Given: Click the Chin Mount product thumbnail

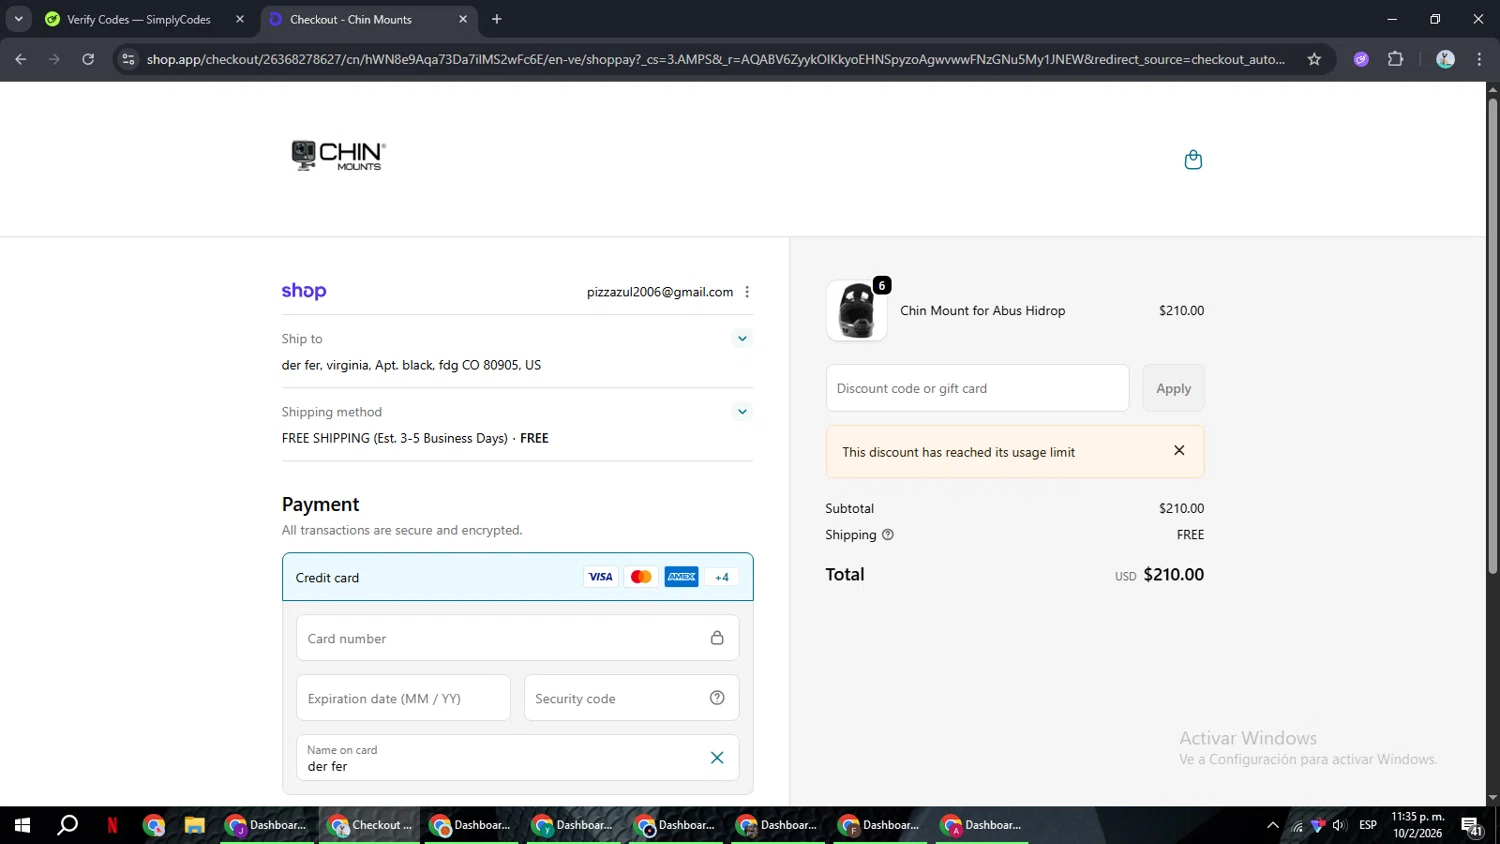Looking at the screenshot, I should coord(857,310).
